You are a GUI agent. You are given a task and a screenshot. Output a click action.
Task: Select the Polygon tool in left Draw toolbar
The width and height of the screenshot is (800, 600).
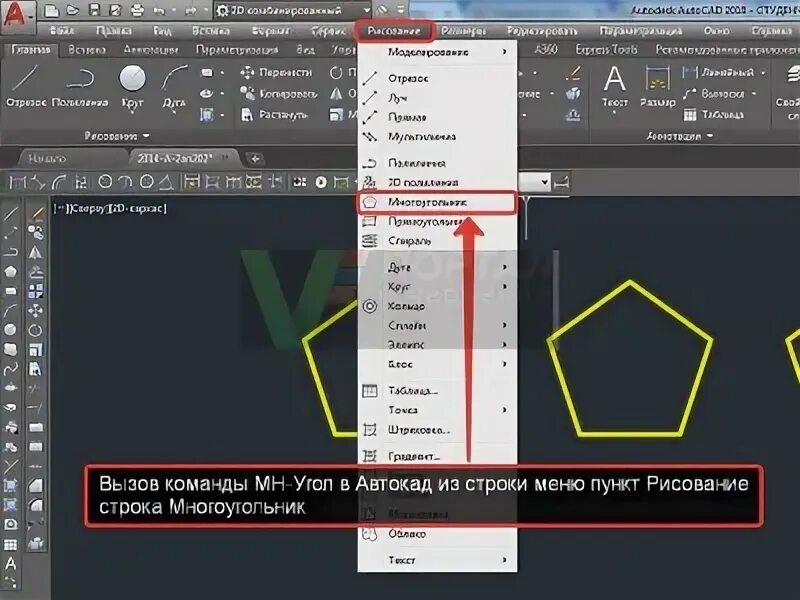[11, 271]
